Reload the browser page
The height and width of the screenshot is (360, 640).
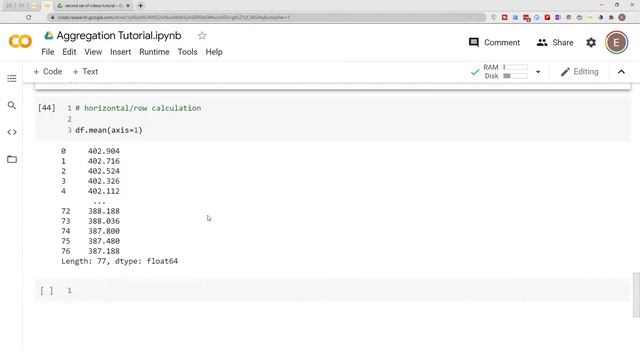pos(29,18)
